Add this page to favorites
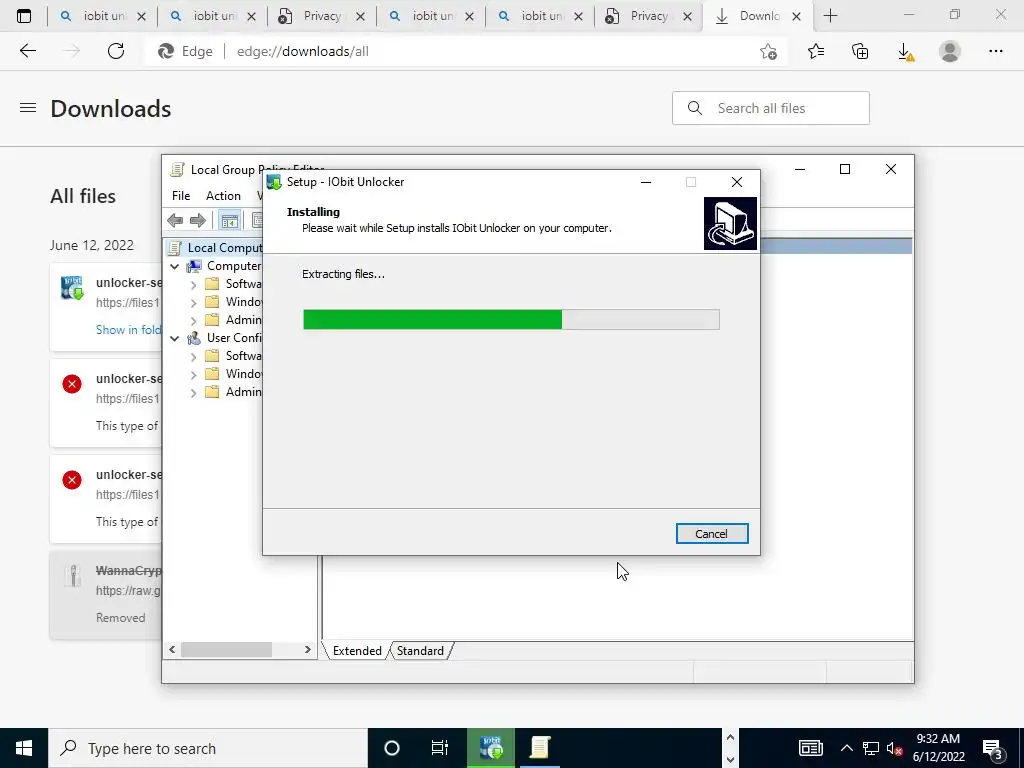1024x768 pixels. (769, 51)
